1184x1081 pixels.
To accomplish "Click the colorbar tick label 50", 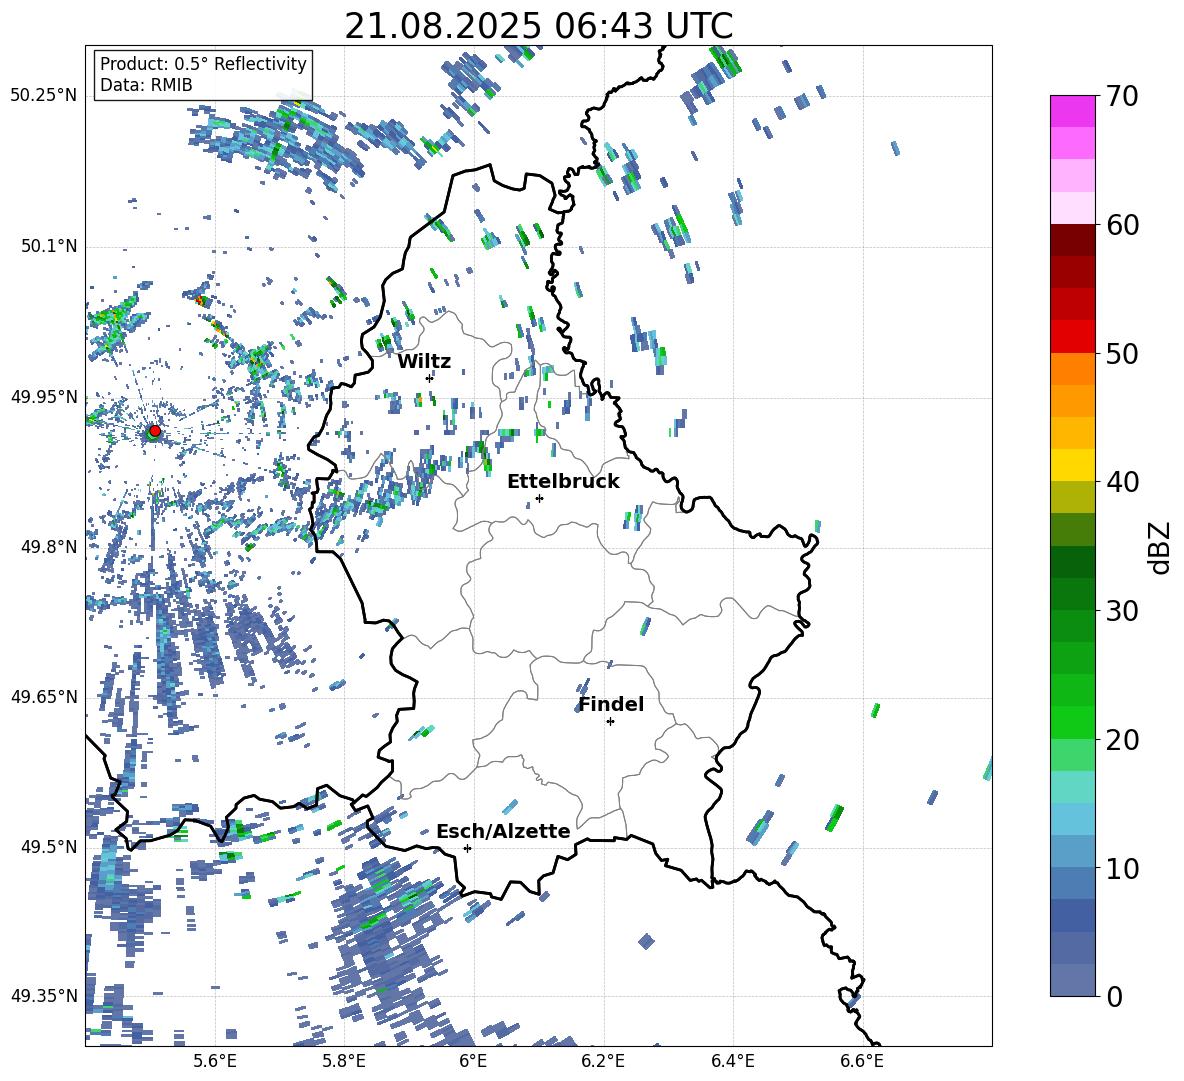I will coord(1122,354).
